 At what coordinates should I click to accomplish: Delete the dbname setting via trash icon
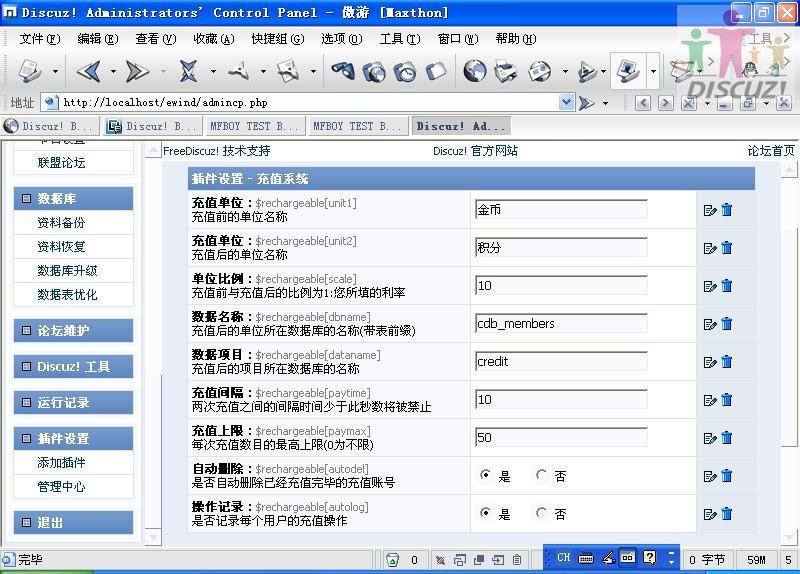tap(727, 324)
